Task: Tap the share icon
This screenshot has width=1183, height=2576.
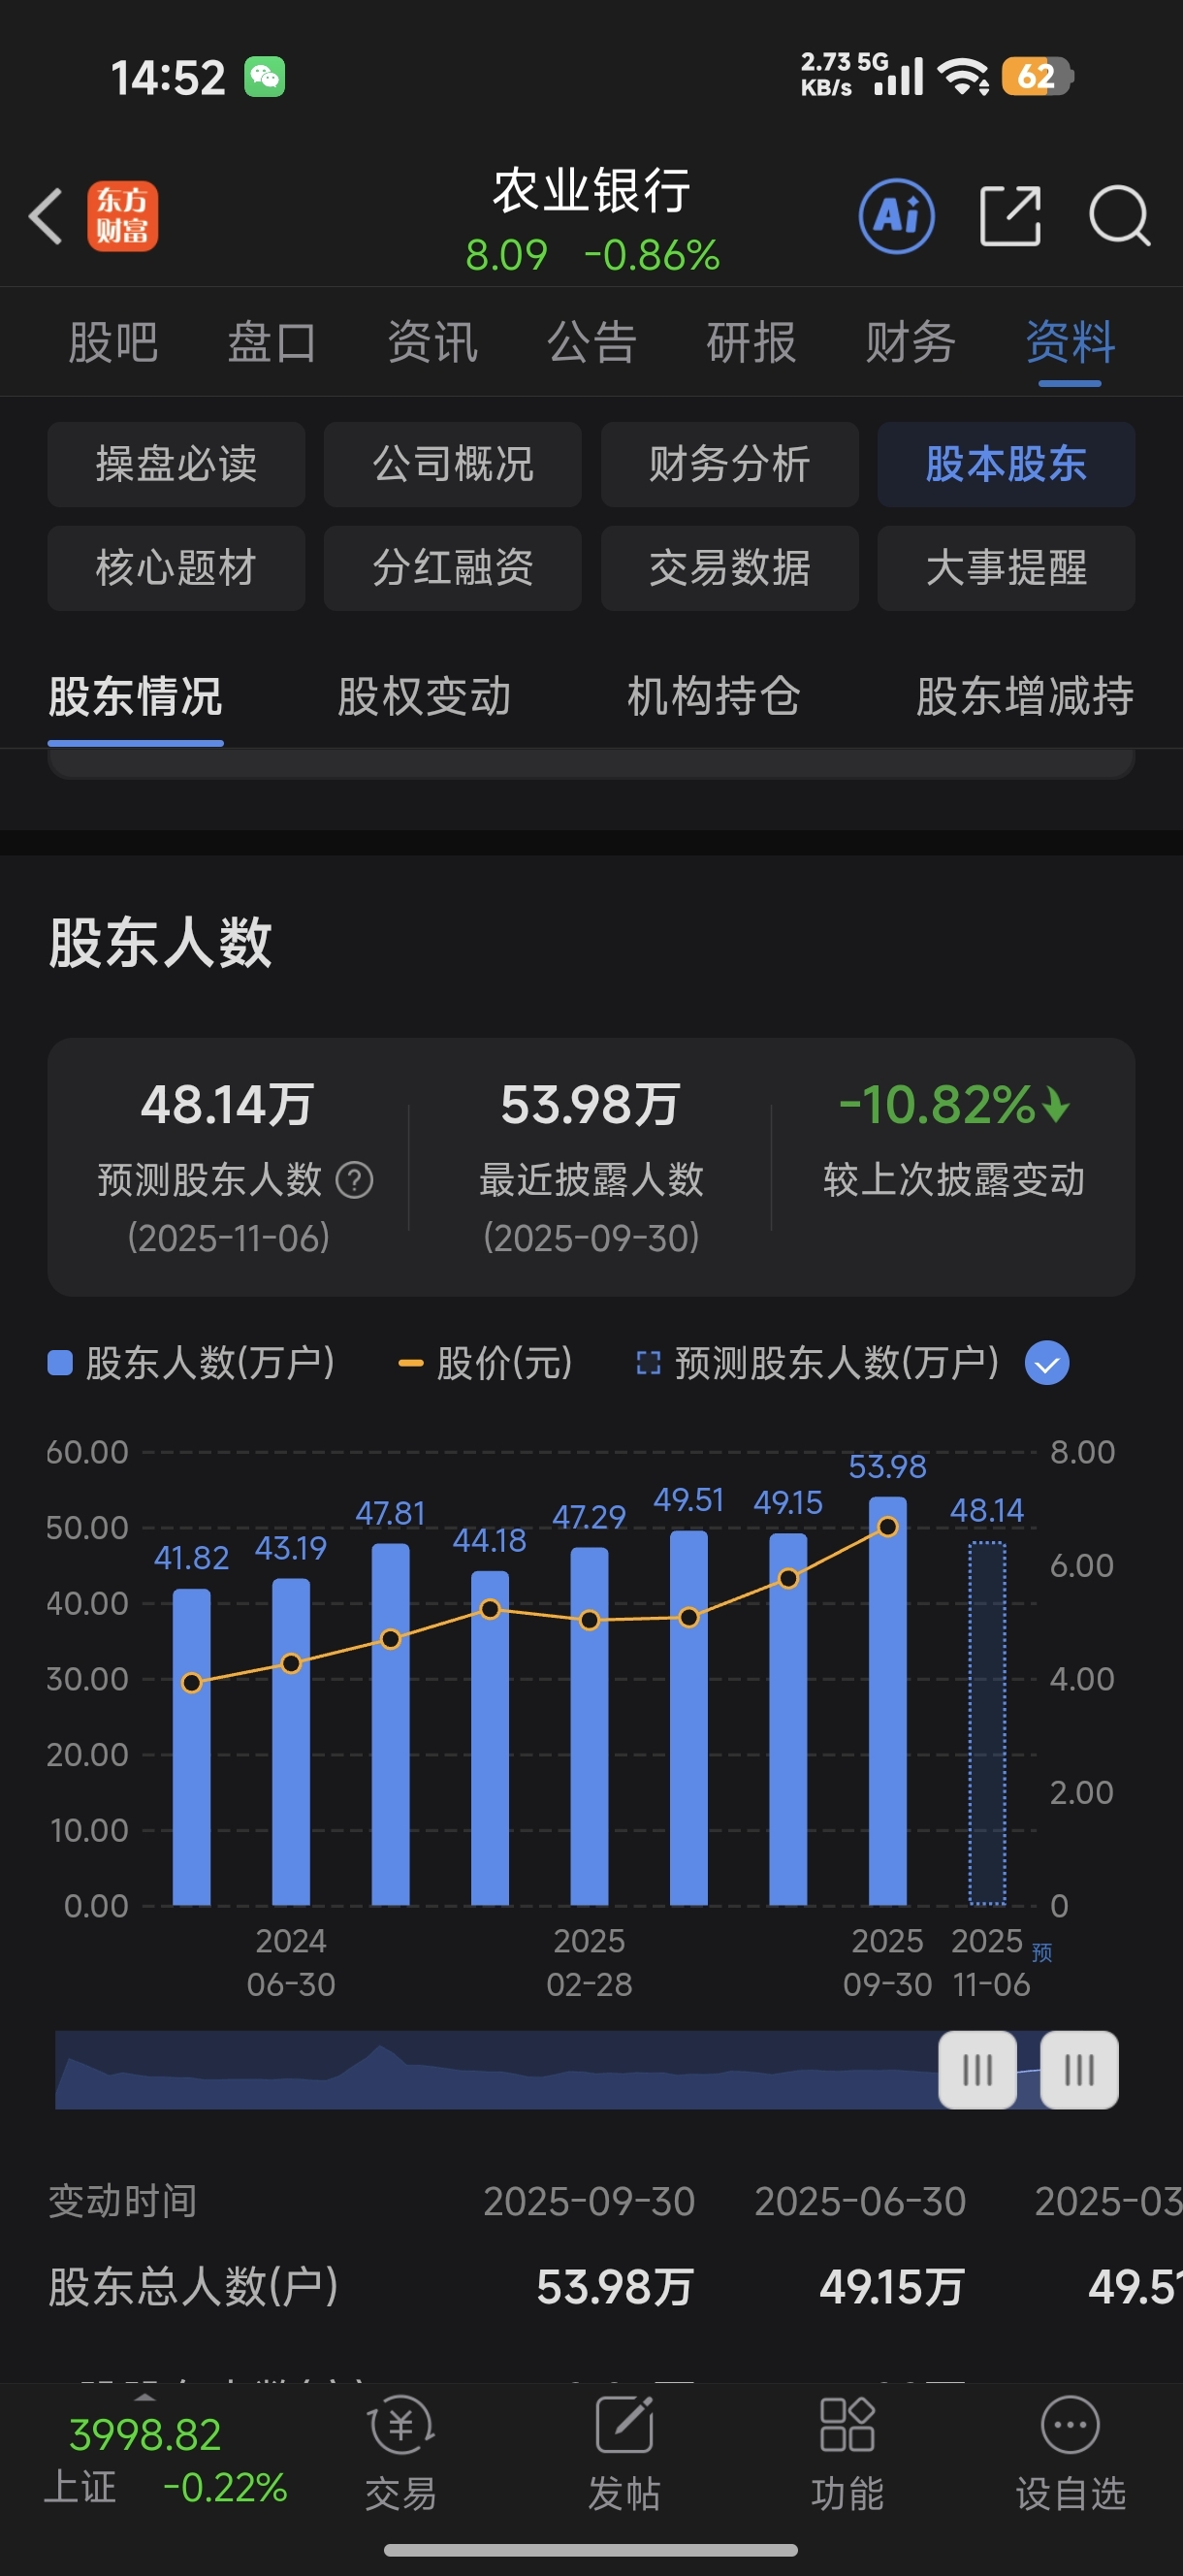Action: point(1010,216)
